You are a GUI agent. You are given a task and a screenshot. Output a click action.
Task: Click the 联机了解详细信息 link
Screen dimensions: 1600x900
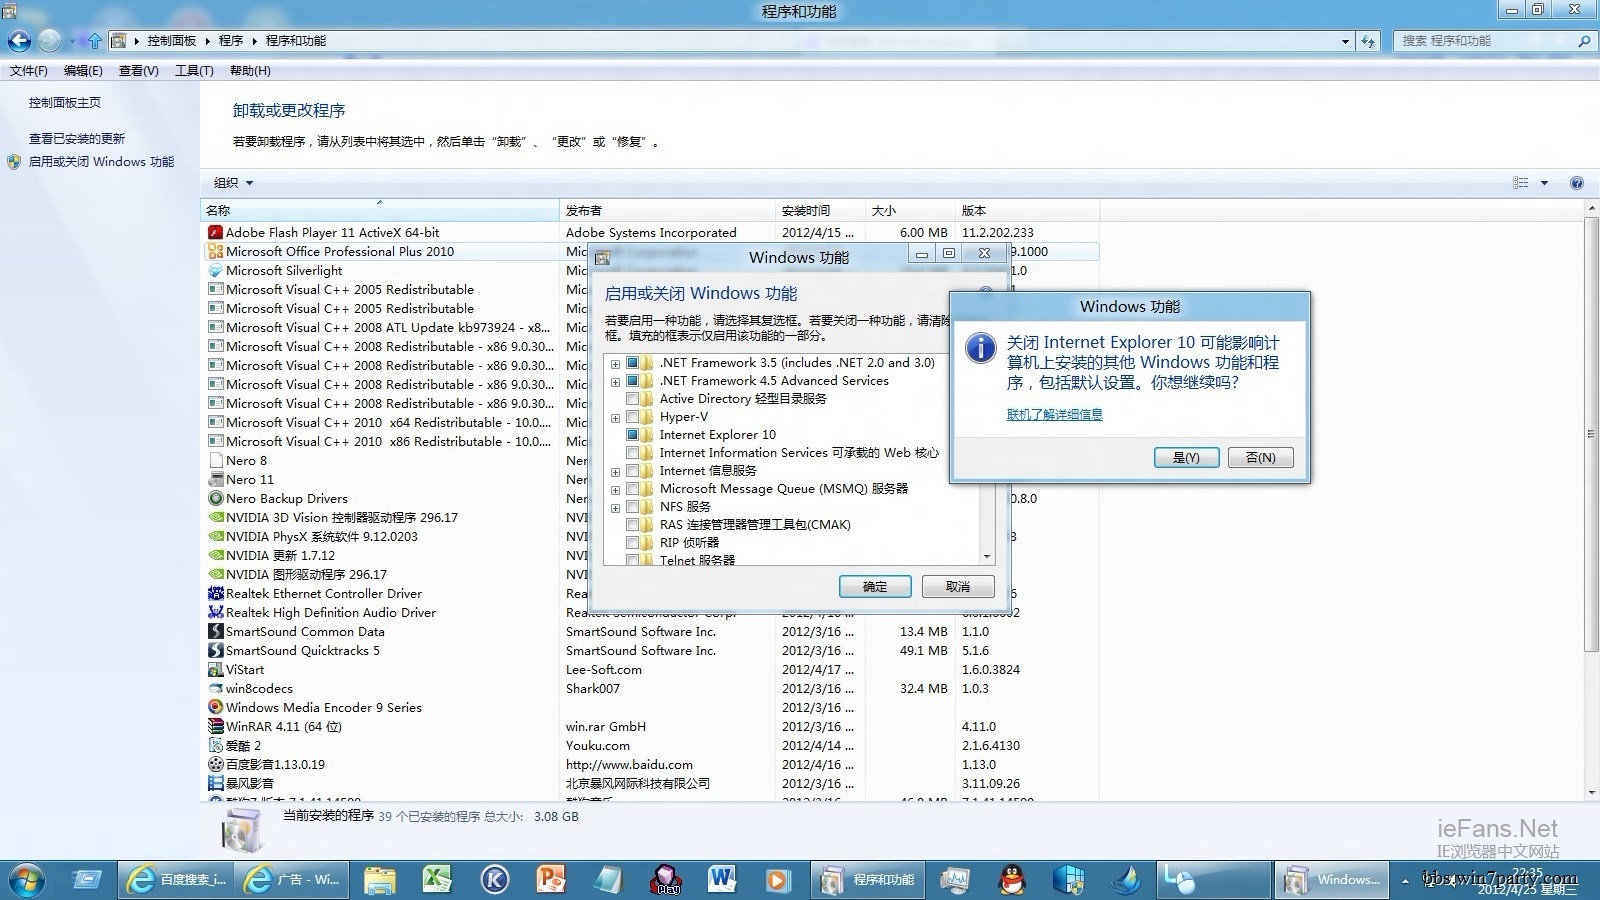pyautogui.click(x=1054, y=414)
